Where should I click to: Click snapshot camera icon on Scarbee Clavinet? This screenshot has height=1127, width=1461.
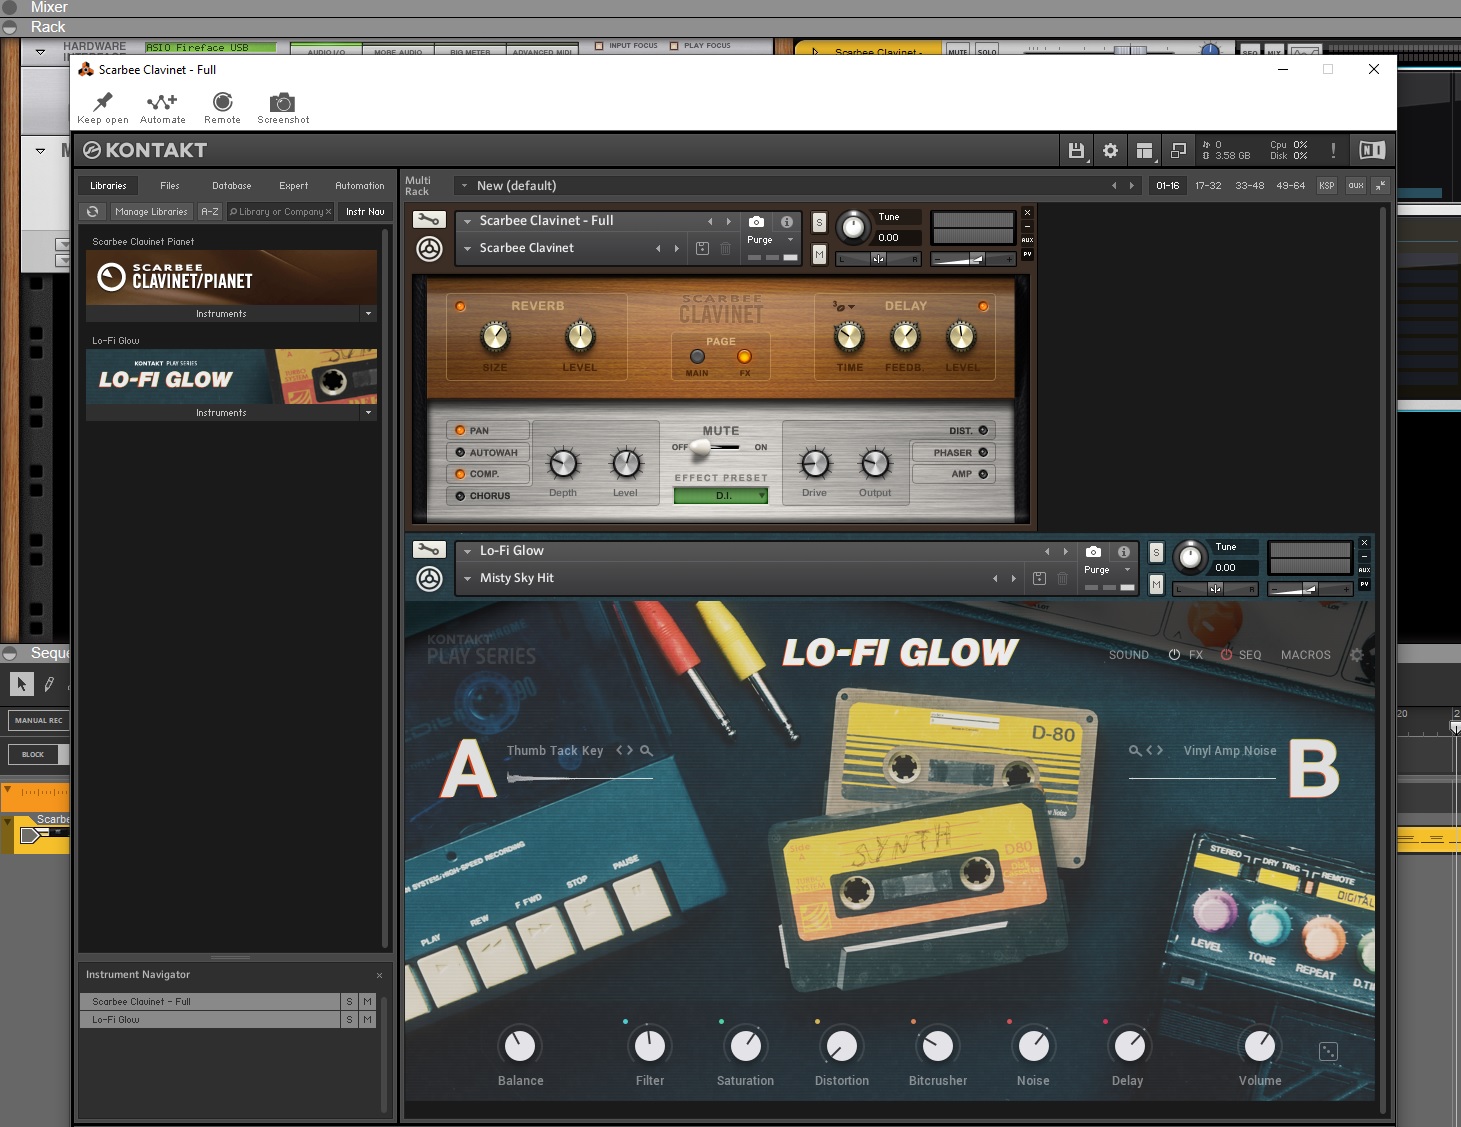[x=757, y=221]
